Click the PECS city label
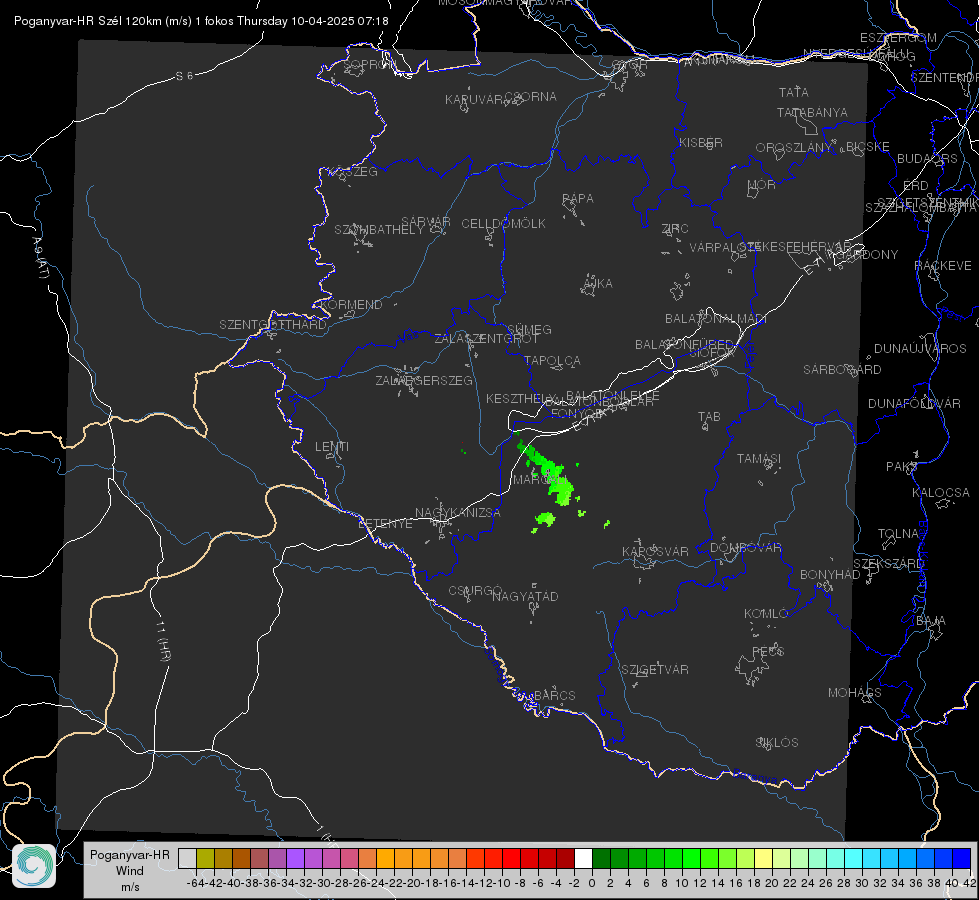 coord(768,651)
